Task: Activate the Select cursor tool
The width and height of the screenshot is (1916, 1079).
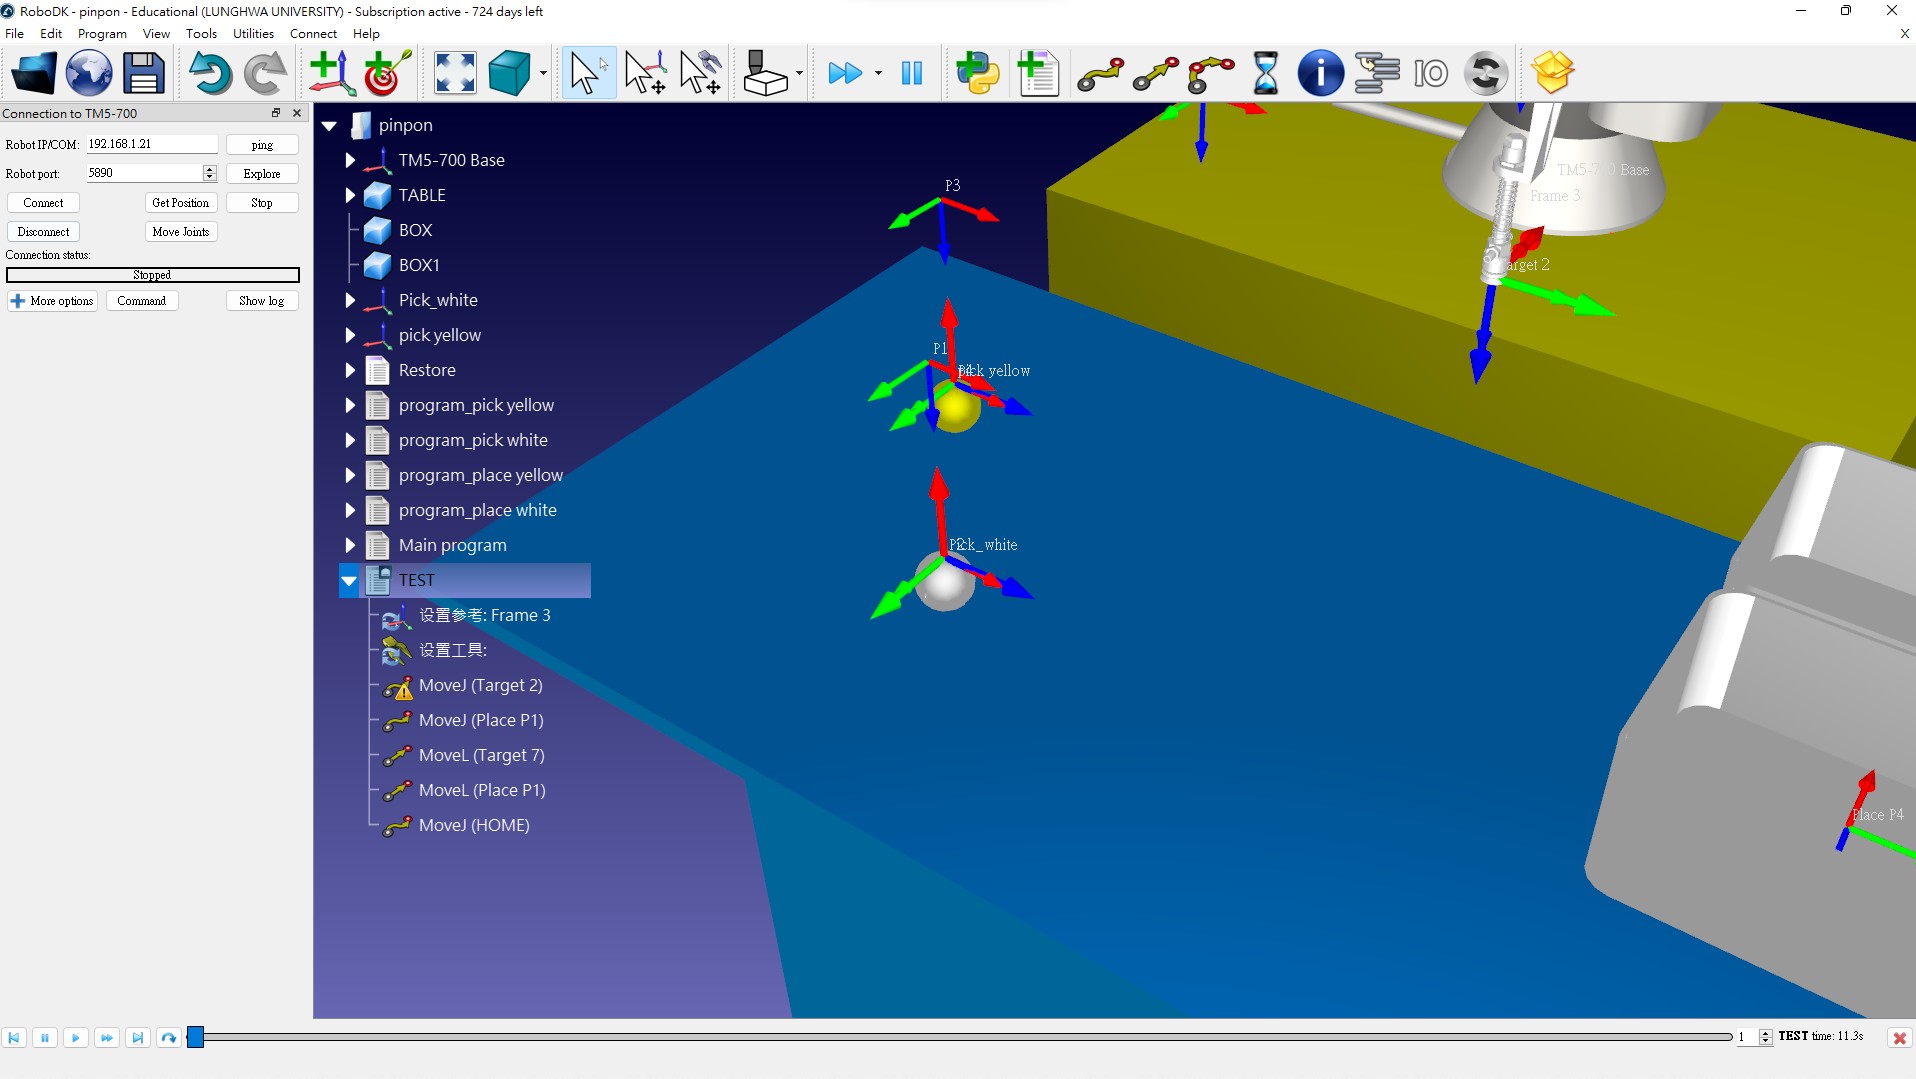Action: click(588, 73)
